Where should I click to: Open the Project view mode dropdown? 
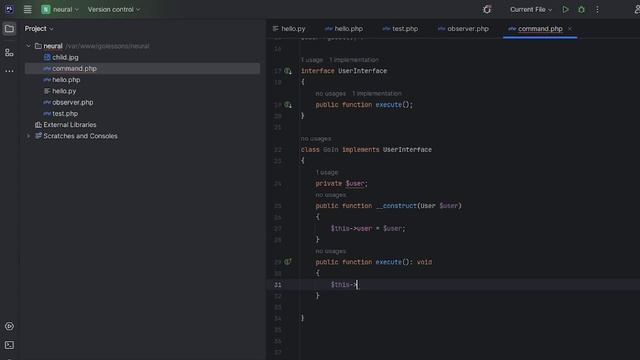(x=39, y=29)
